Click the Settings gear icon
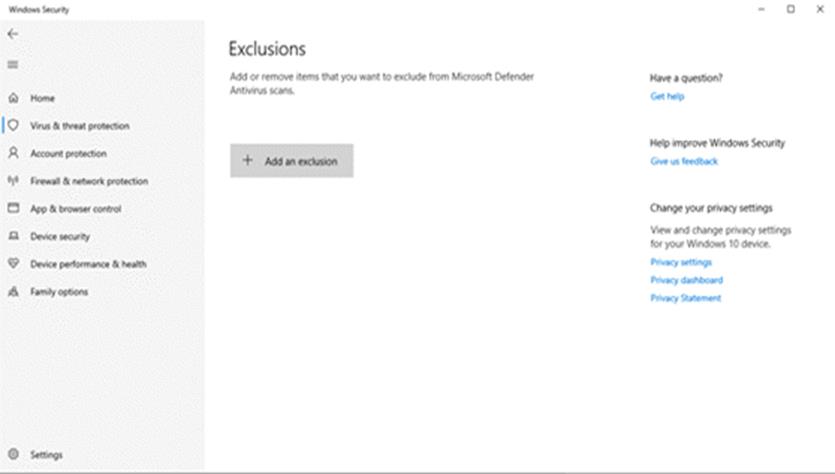This screenshot has width=835, height=474. click(x=13, y=455)
